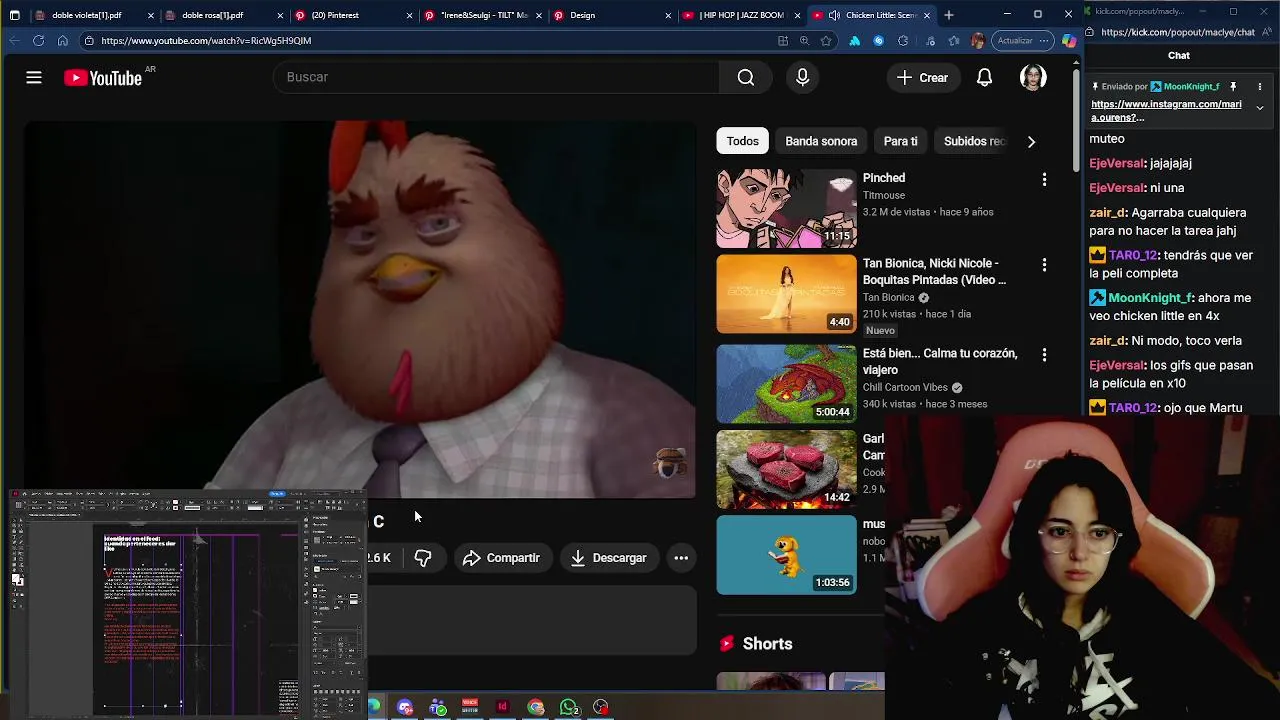Click the Titmouse channel name

tap(884, 195)
